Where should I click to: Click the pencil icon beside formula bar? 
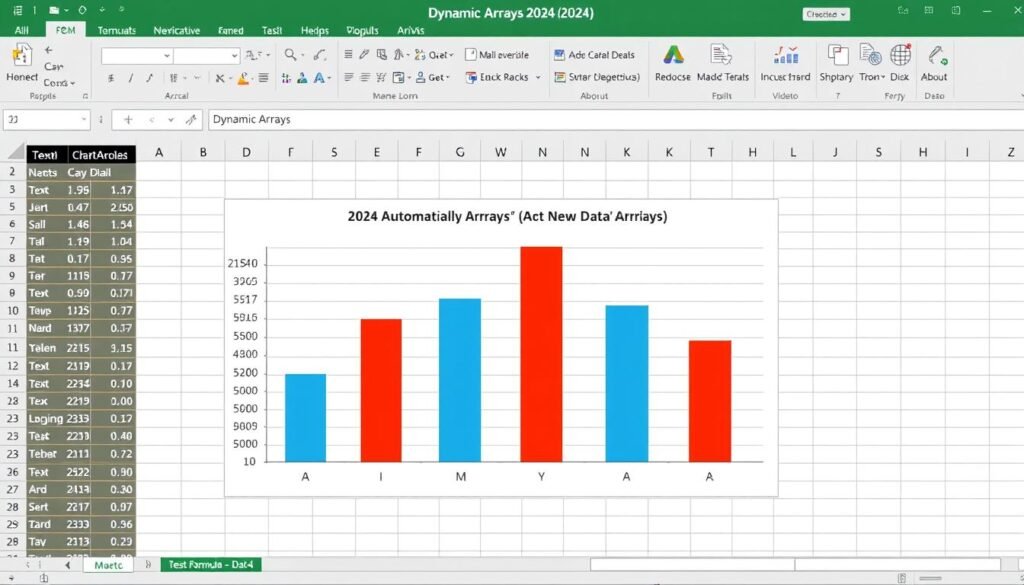191,119
